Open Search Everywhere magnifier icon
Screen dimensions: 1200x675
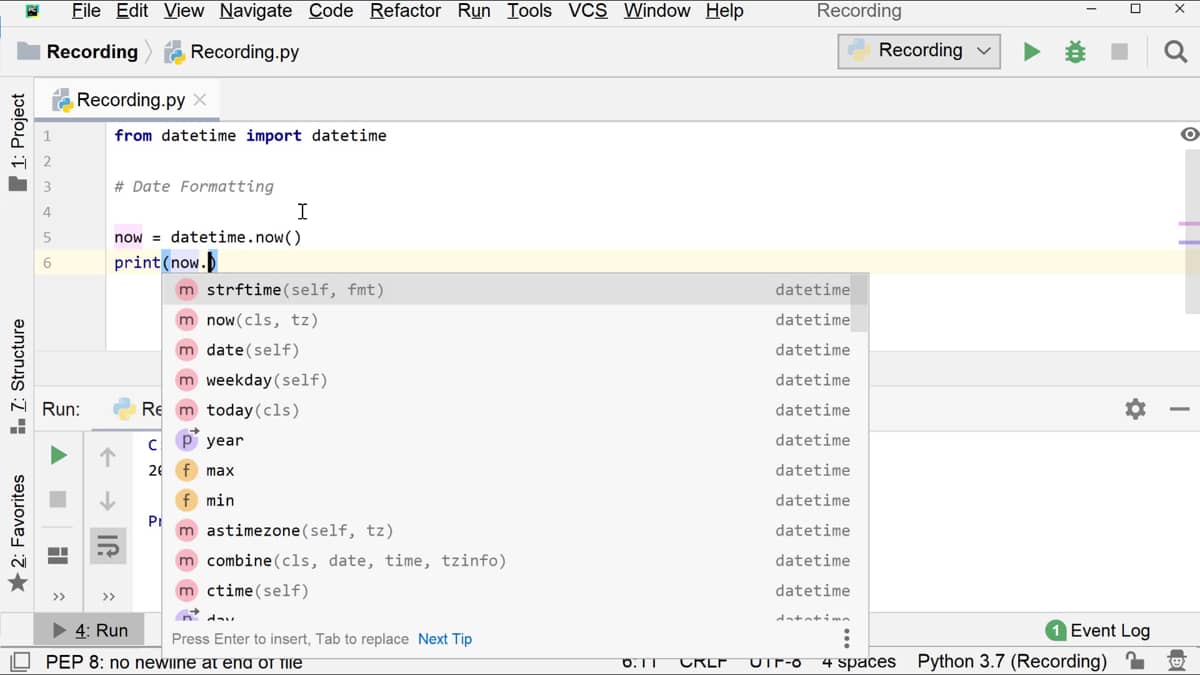point(1176,51)
